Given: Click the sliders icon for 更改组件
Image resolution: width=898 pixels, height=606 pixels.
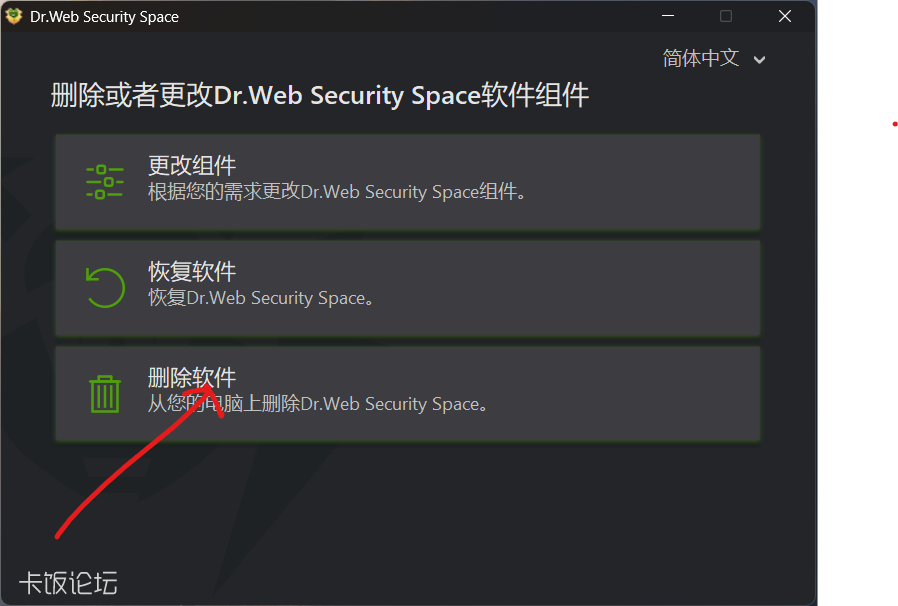Looking at the screenshot, I should [x=105, y=182].
